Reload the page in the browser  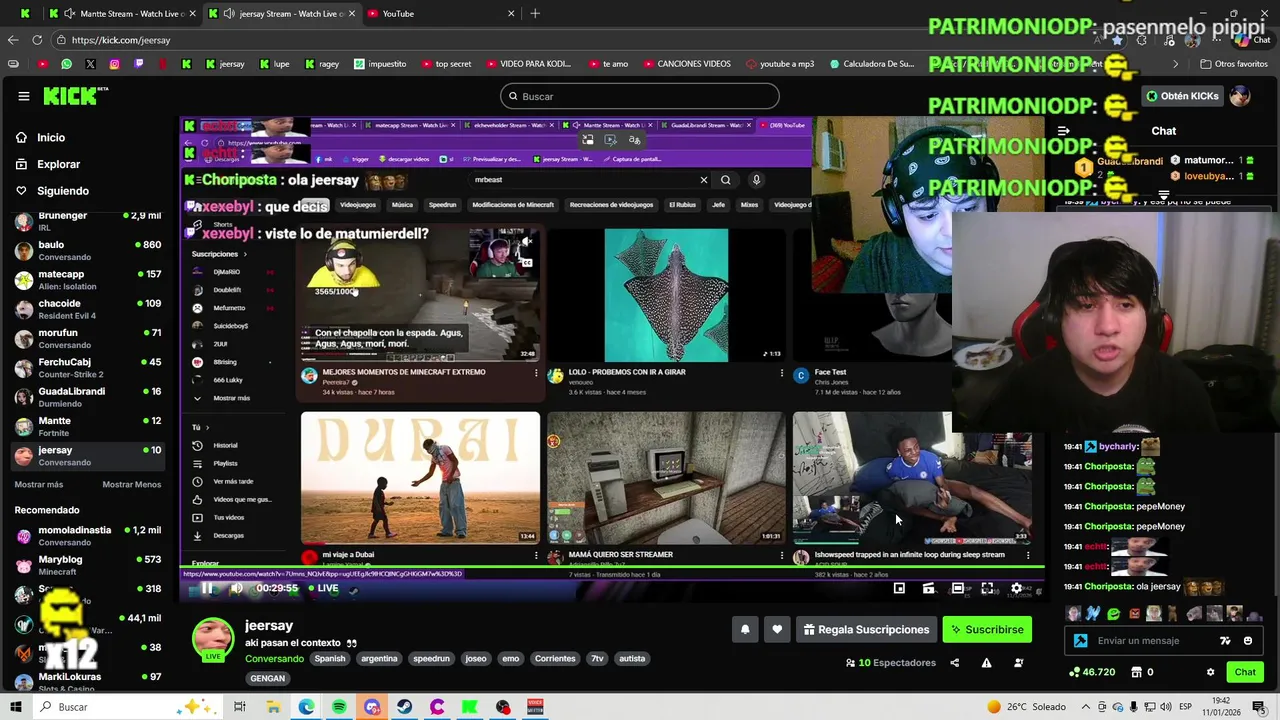(37, 40)
